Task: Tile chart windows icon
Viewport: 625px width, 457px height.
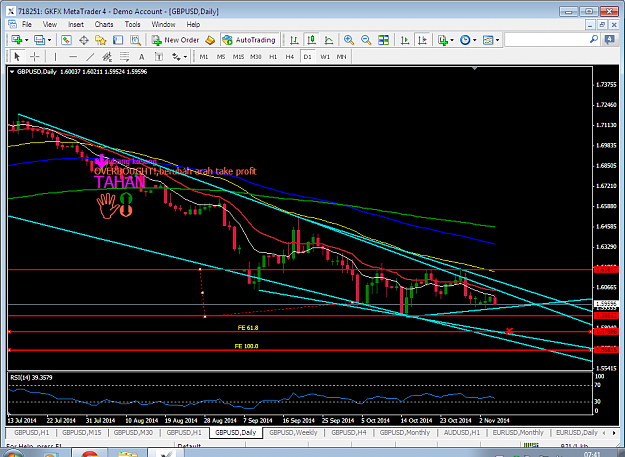Action: click(383, 40)
